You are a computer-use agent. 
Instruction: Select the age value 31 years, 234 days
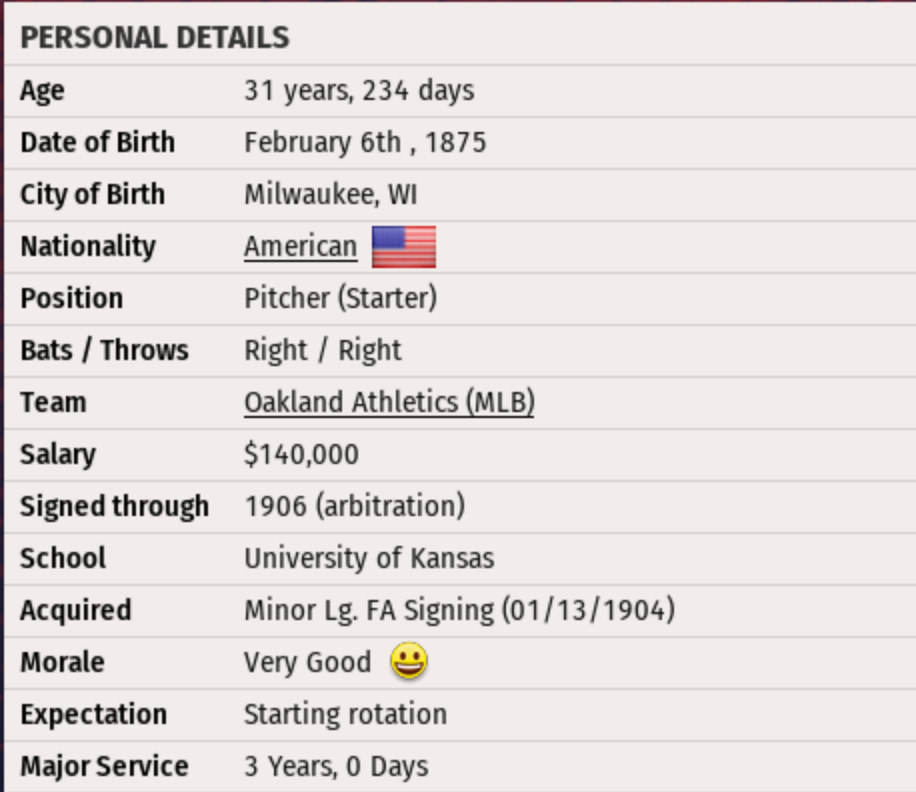(359, 91)
